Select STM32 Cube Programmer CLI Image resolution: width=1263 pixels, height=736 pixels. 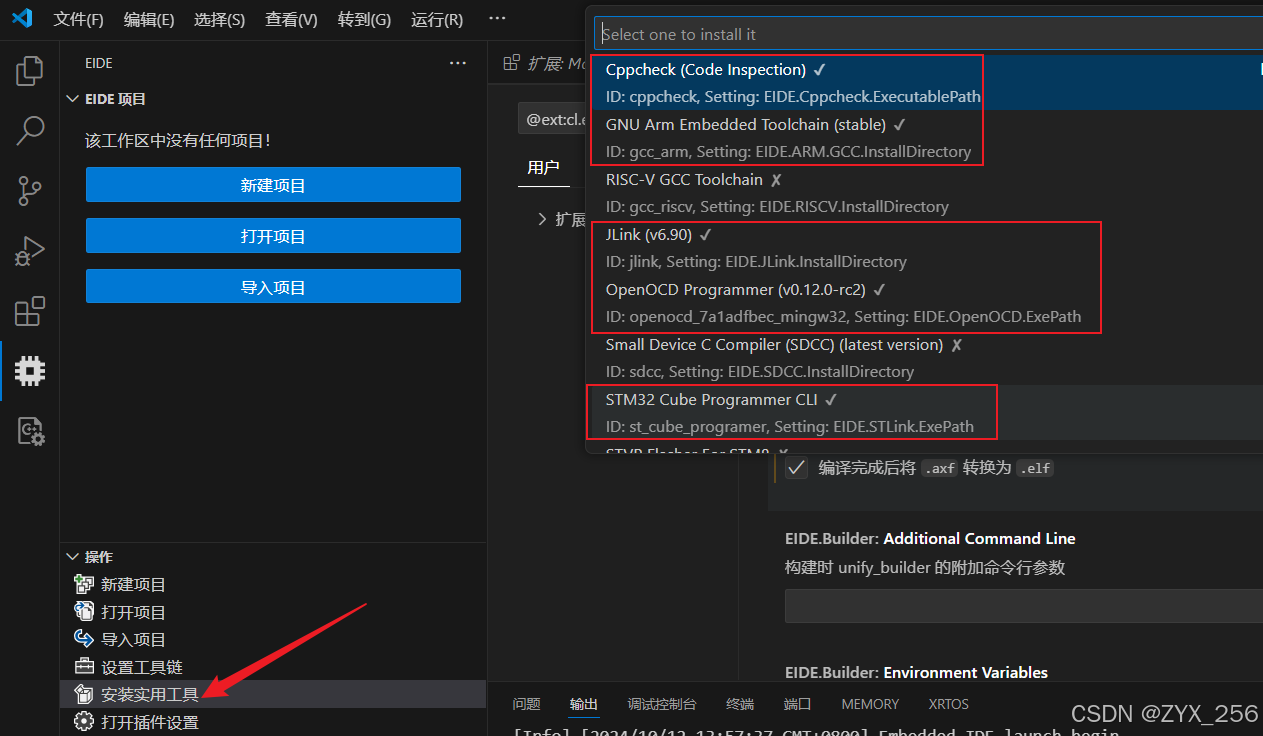[x=926, y=413]
